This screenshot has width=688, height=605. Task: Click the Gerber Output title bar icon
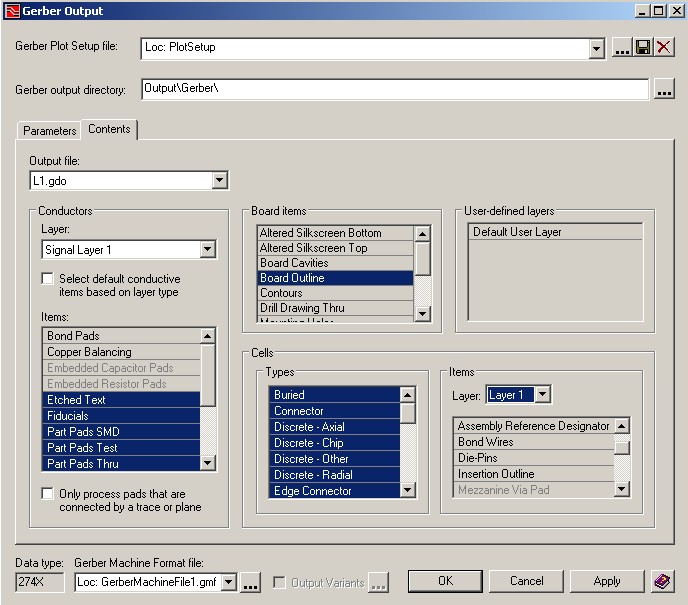(x=12, y=11)
